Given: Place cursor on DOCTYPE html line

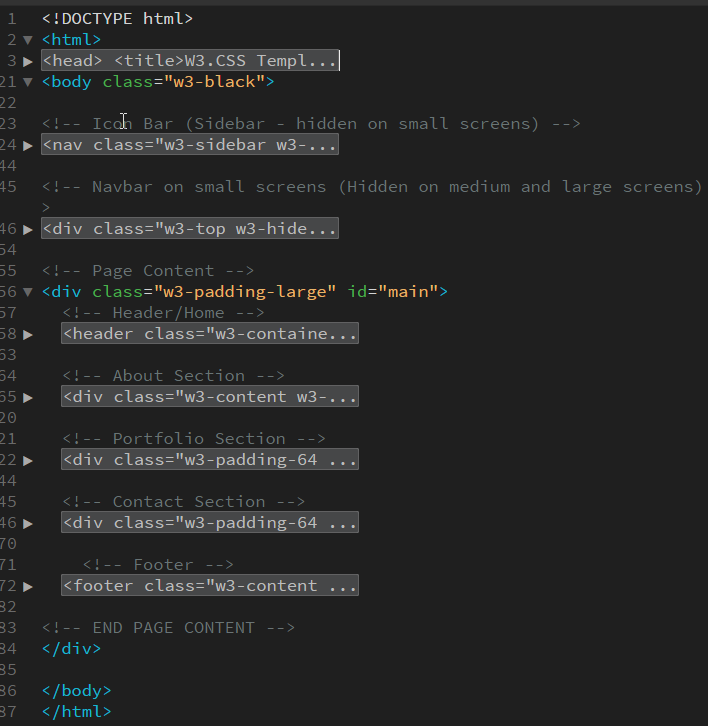Looking at the screenshot, I should (117, 18).
